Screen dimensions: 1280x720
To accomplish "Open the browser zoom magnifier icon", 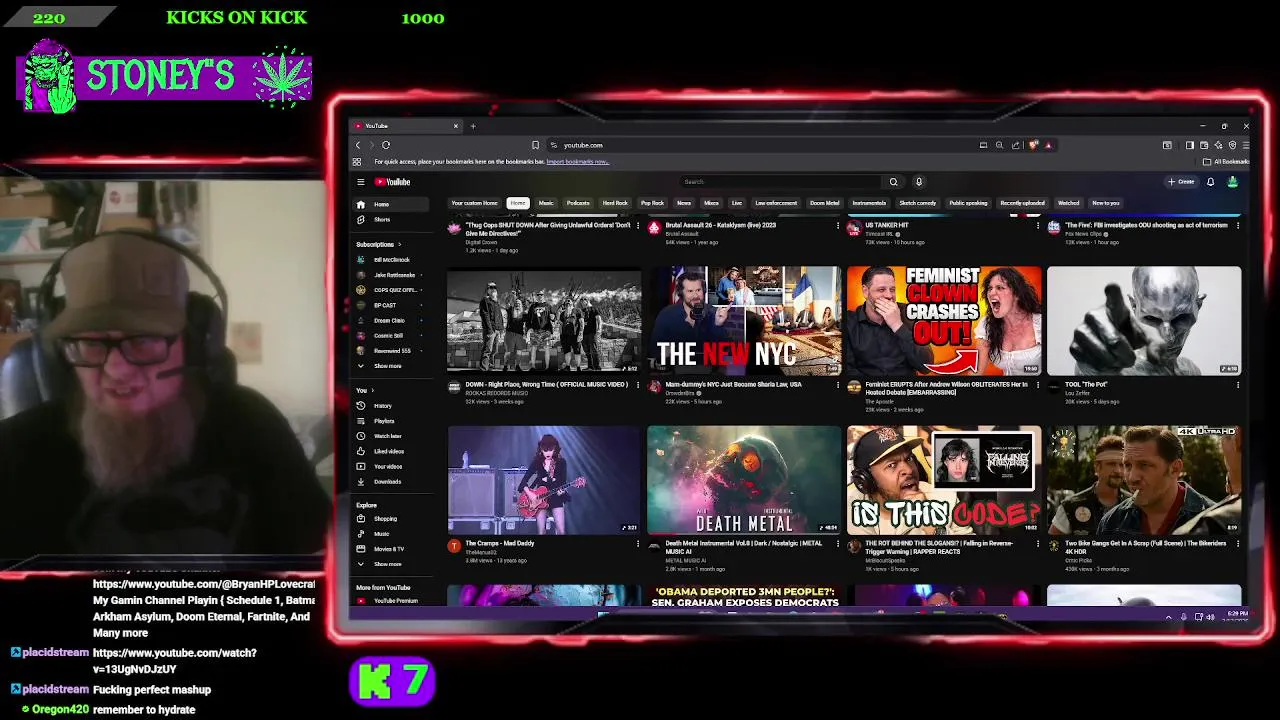I will pyautogui.click(x=999, y=145).
